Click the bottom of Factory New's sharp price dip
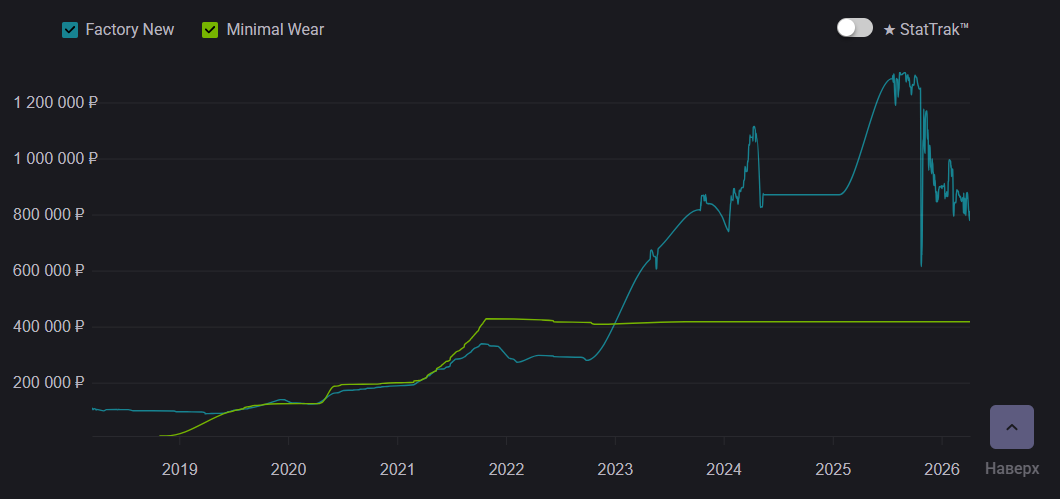Viewport: 1060px width, 499px height. click(x=921, y=265)
